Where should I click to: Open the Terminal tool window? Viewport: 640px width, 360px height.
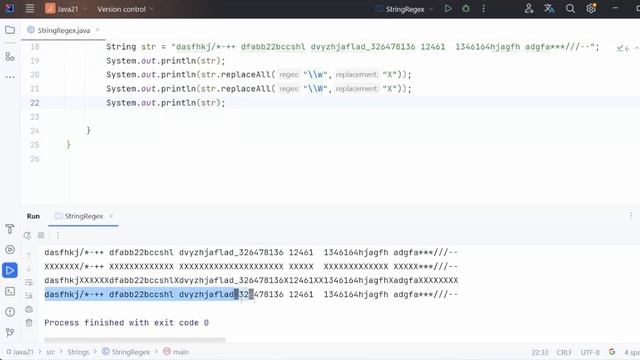(x=10, y=291)
